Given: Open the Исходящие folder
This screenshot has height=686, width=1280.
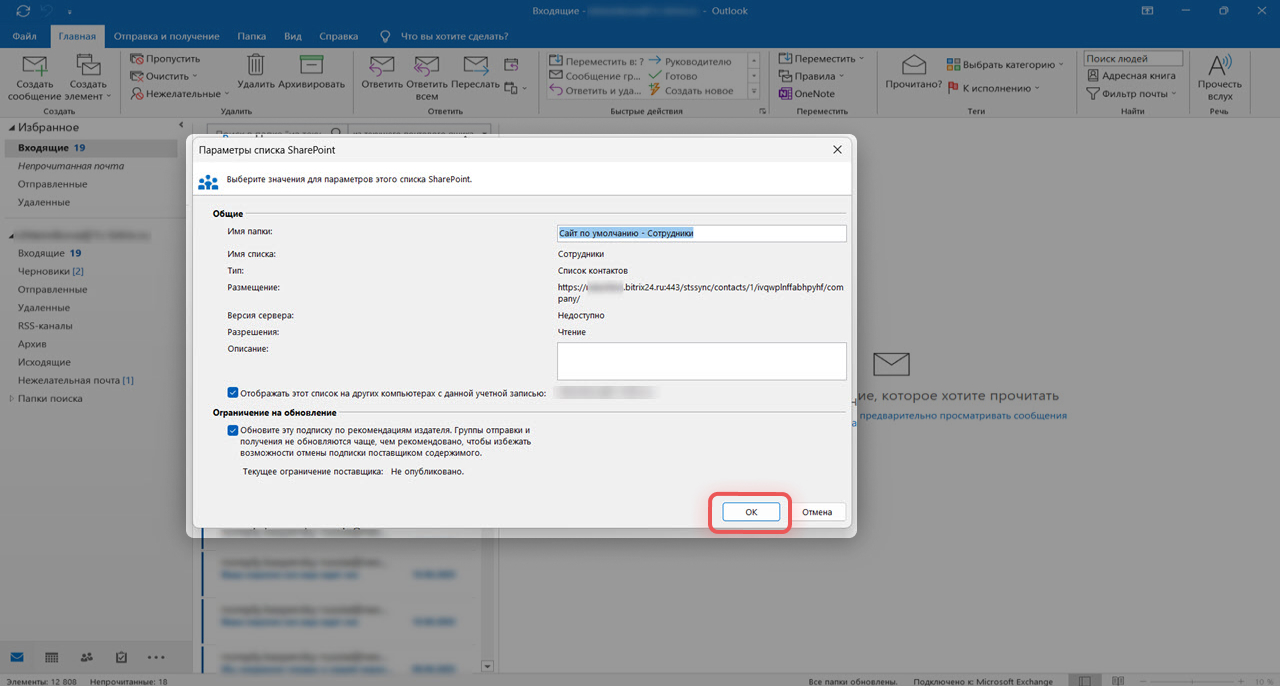Looking at the screenshot, I should [44, 362].
